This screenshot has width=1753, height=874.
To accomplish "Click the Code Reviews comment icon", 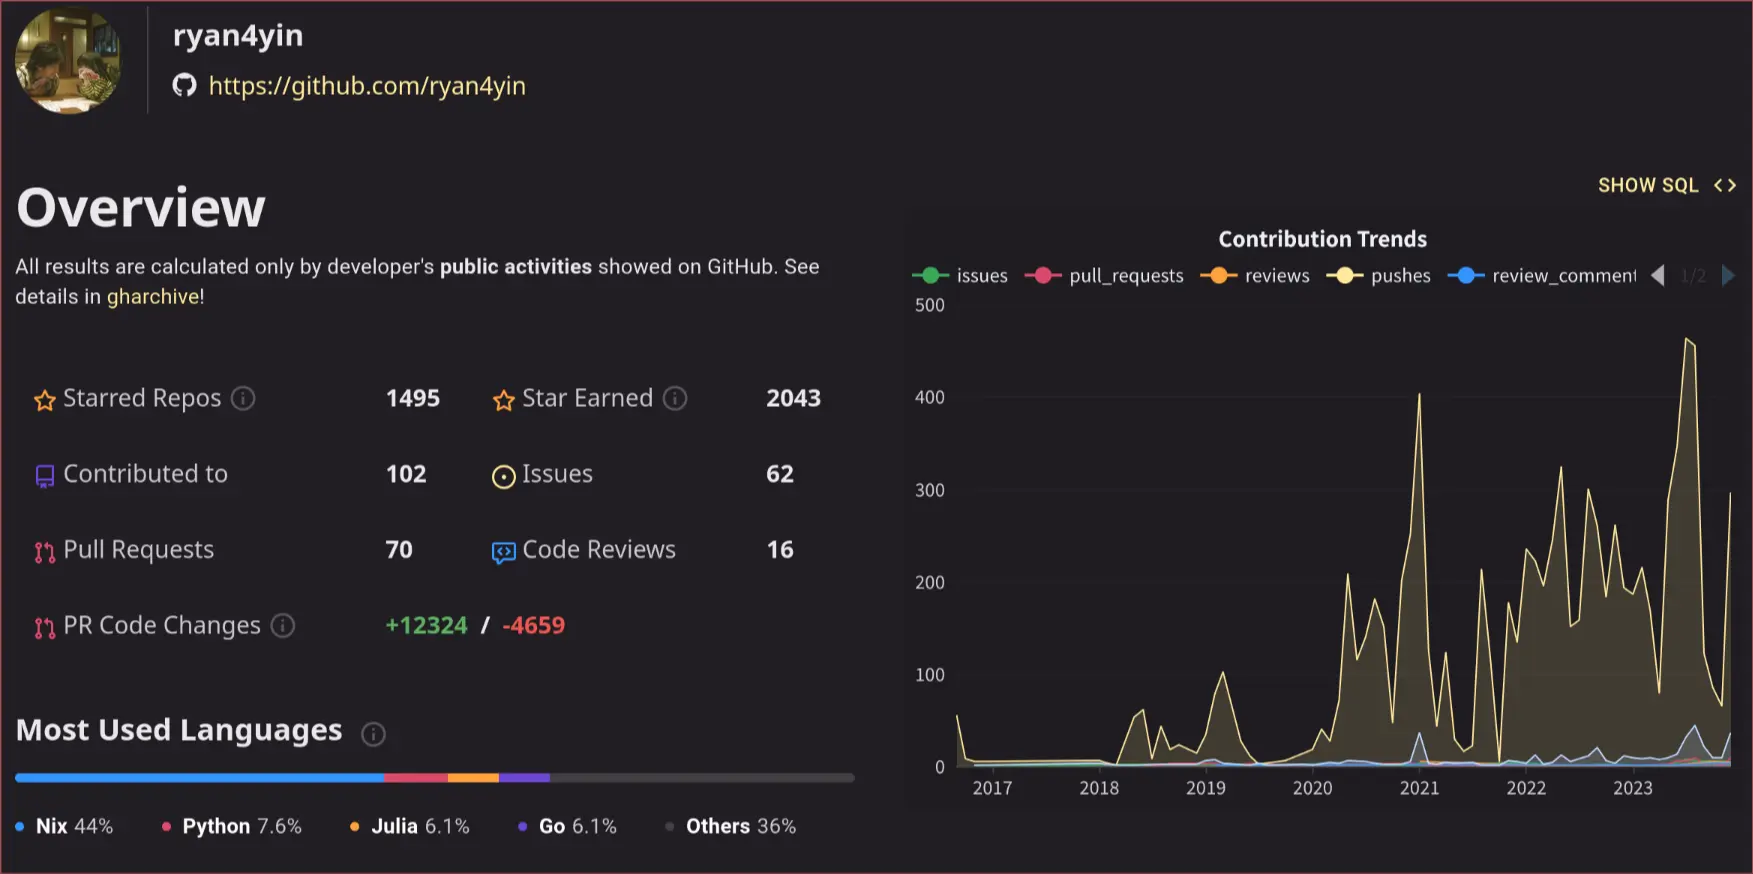I will 503,552.
